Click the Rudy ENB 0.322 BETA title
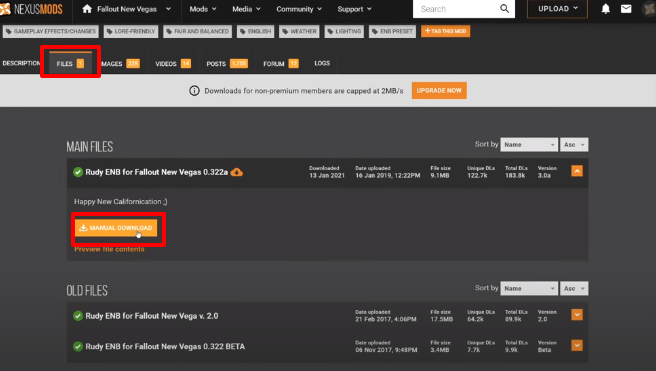 [x=165, y=346]
